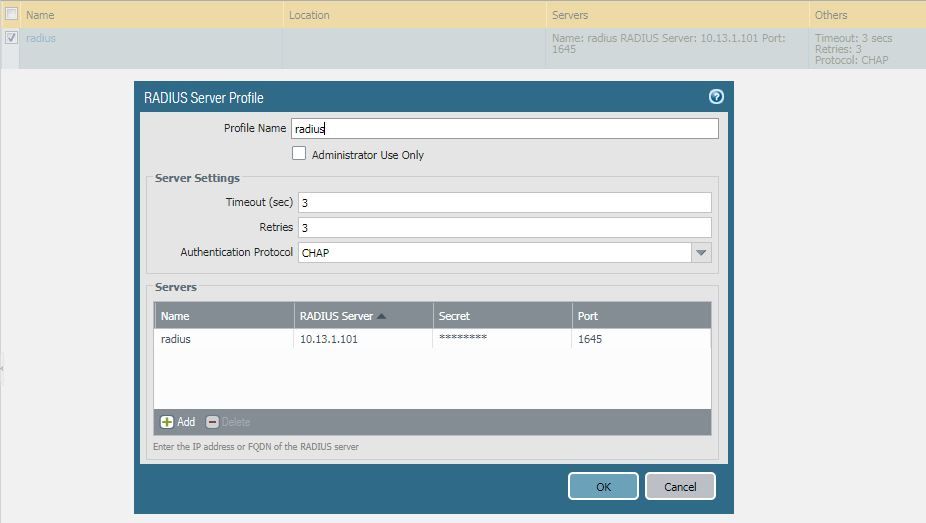Screen dimensions: 926x523
Task: Uncheck the radius profile row checkbox
Action: [11, 38]
